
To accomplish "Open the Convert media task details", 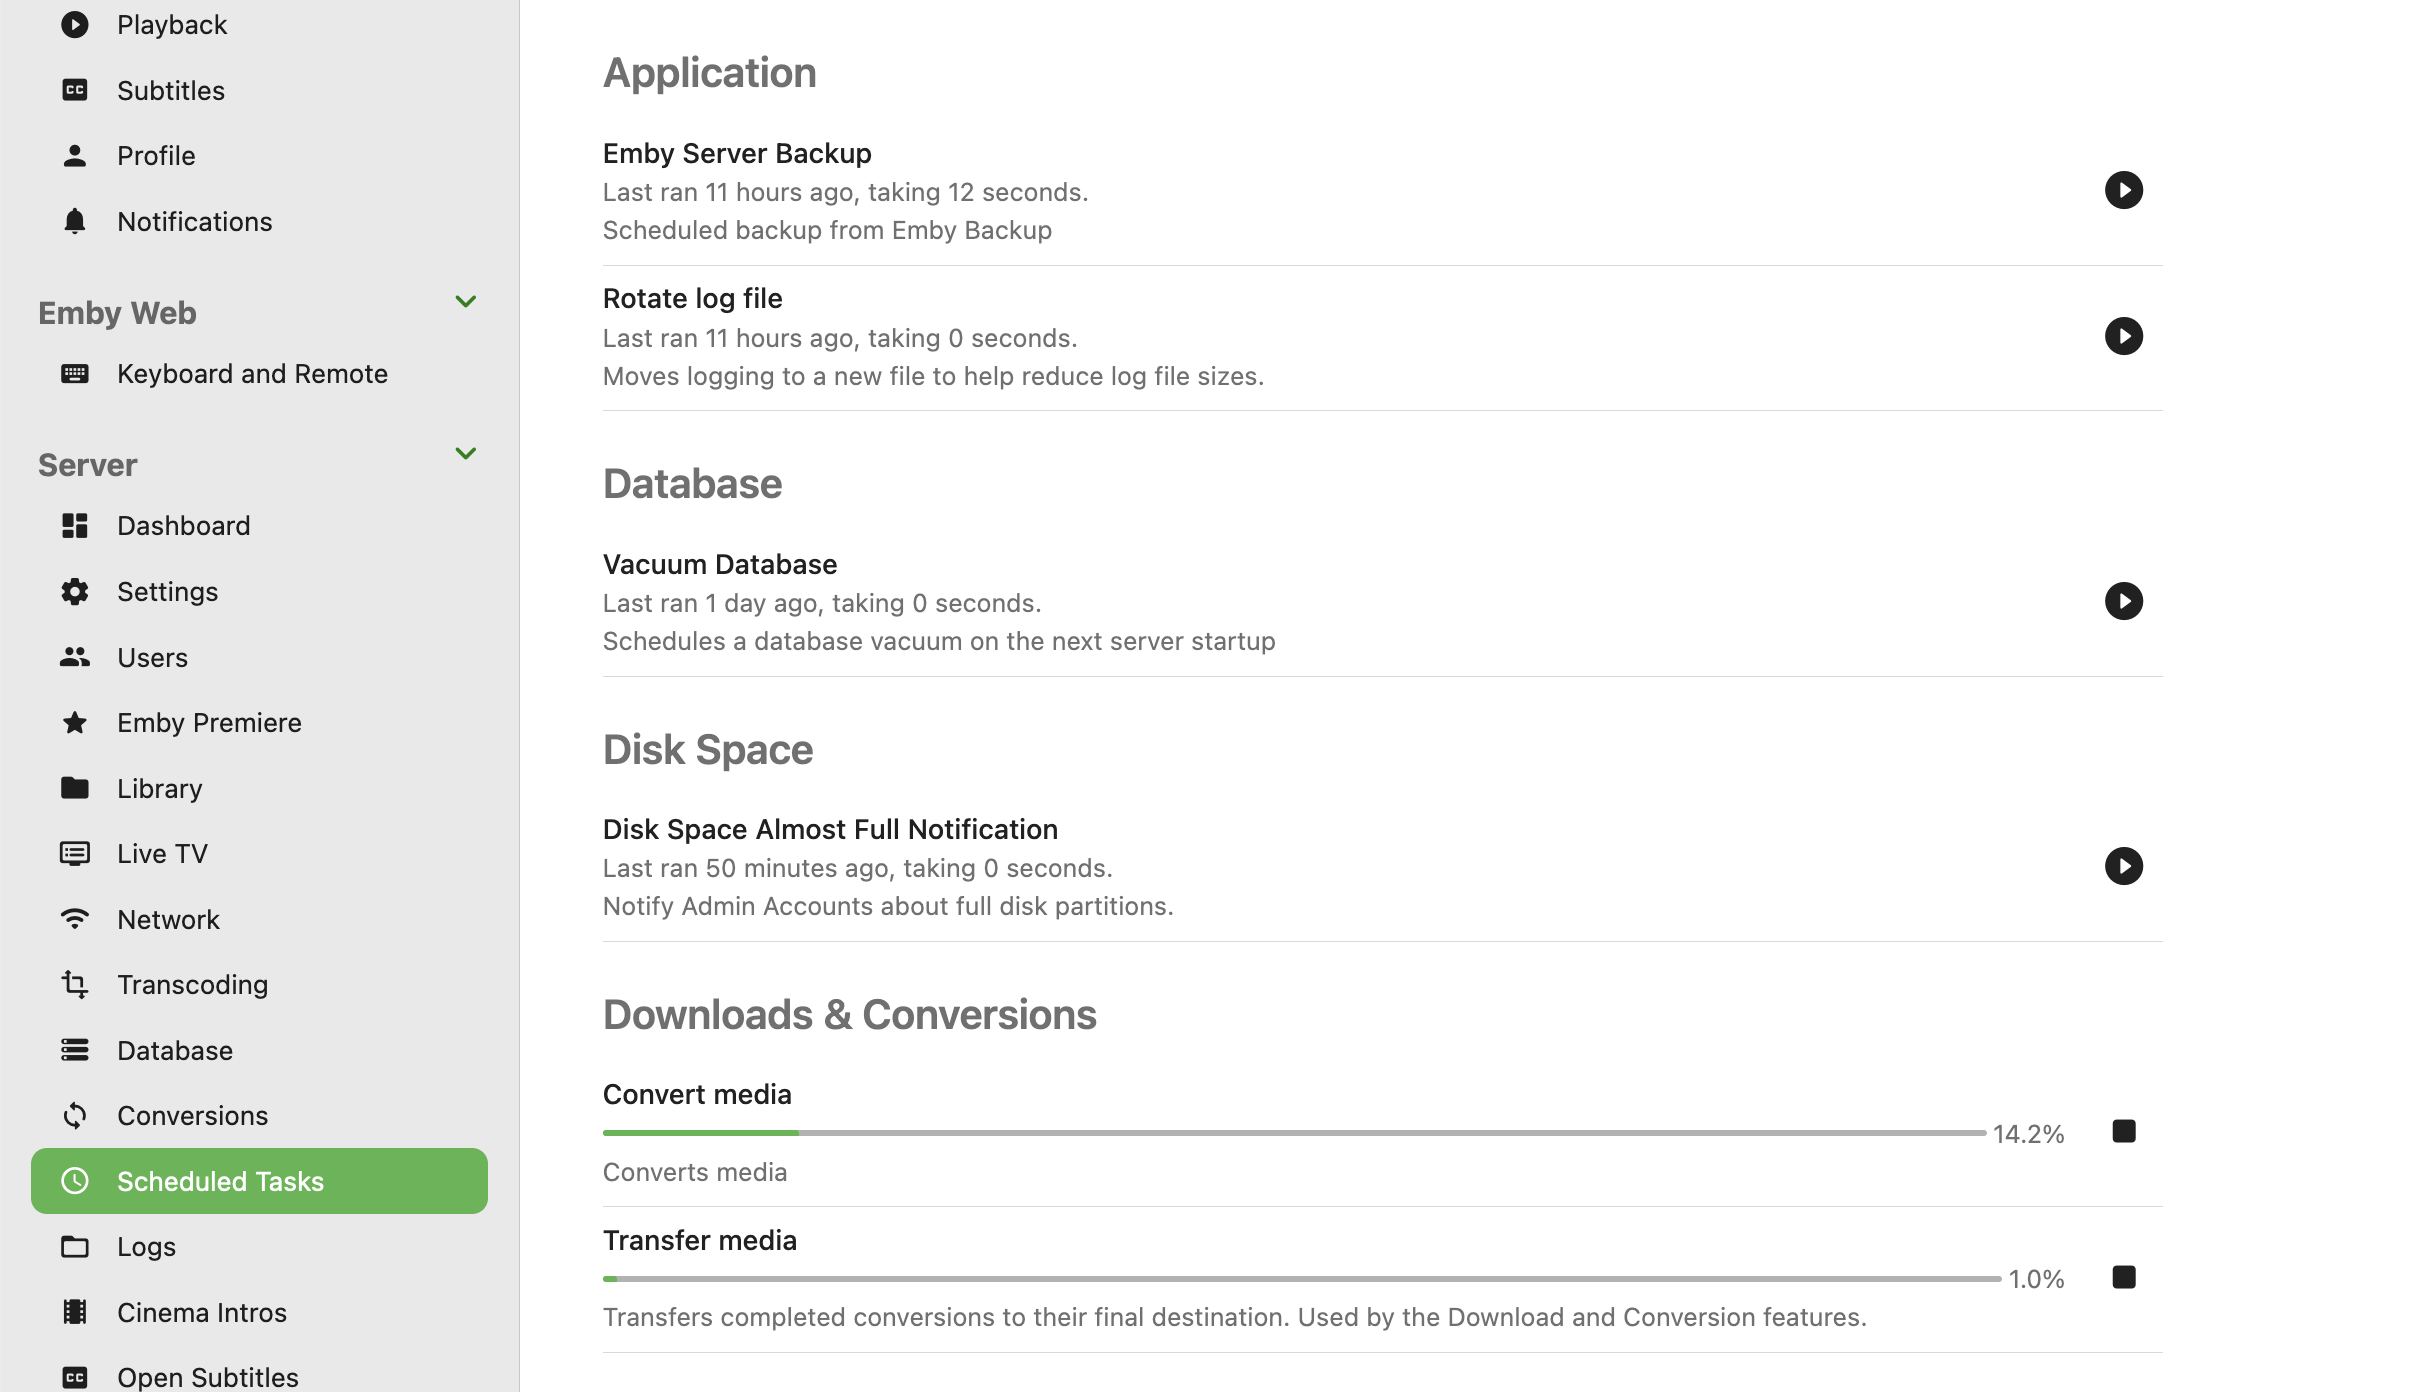I will [697, 1094].
